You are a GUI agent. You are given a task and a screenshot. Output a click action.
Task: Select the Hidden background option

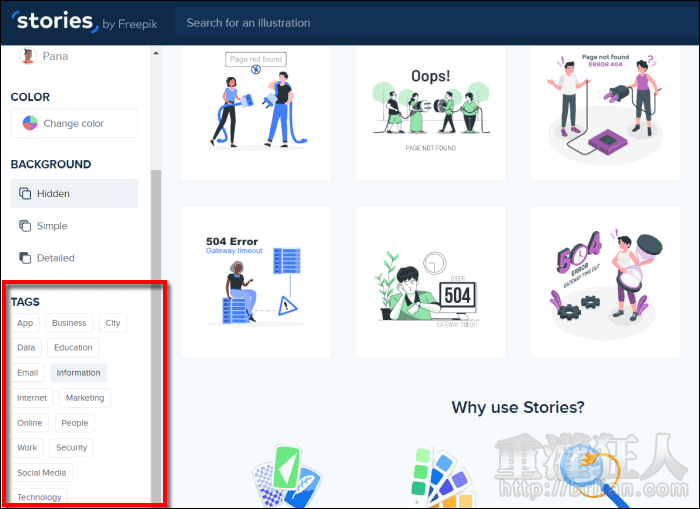point(74,194)
